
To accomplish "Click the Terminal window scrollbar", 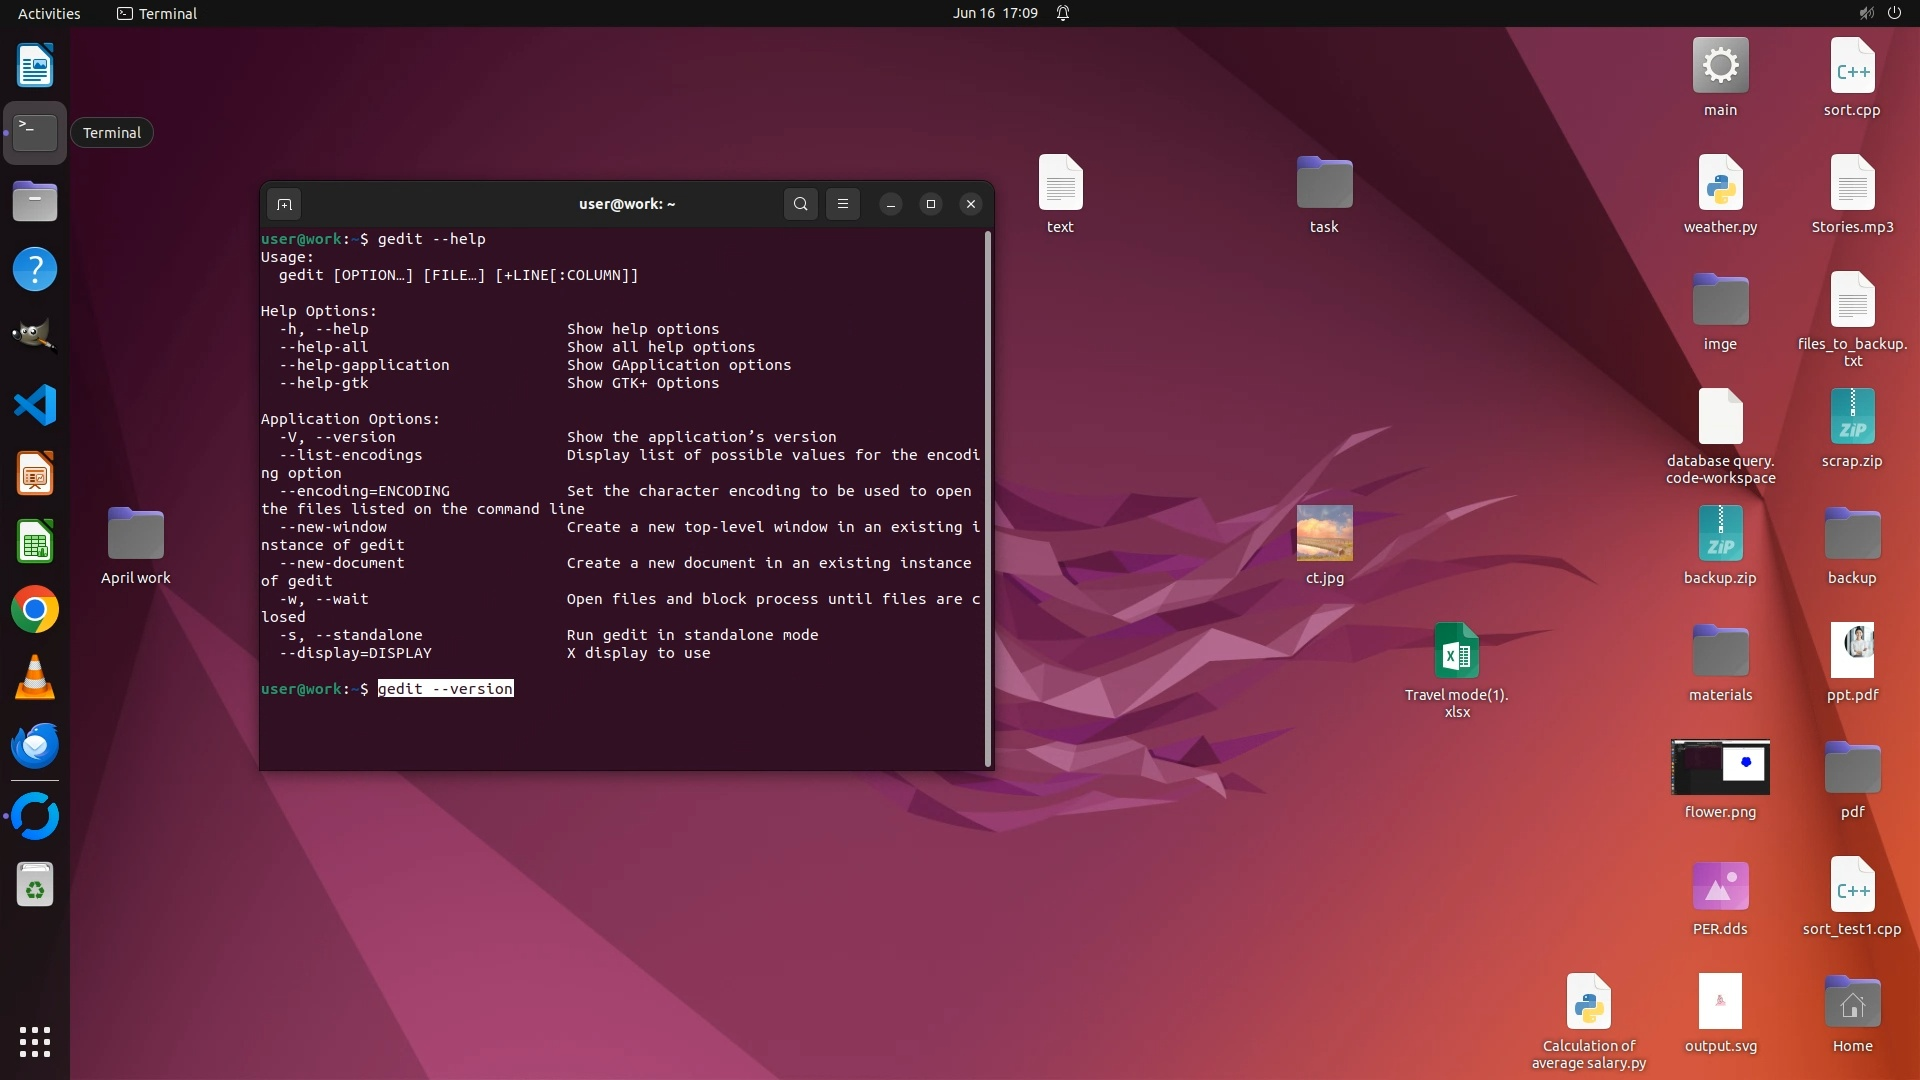I will [988, 498].
